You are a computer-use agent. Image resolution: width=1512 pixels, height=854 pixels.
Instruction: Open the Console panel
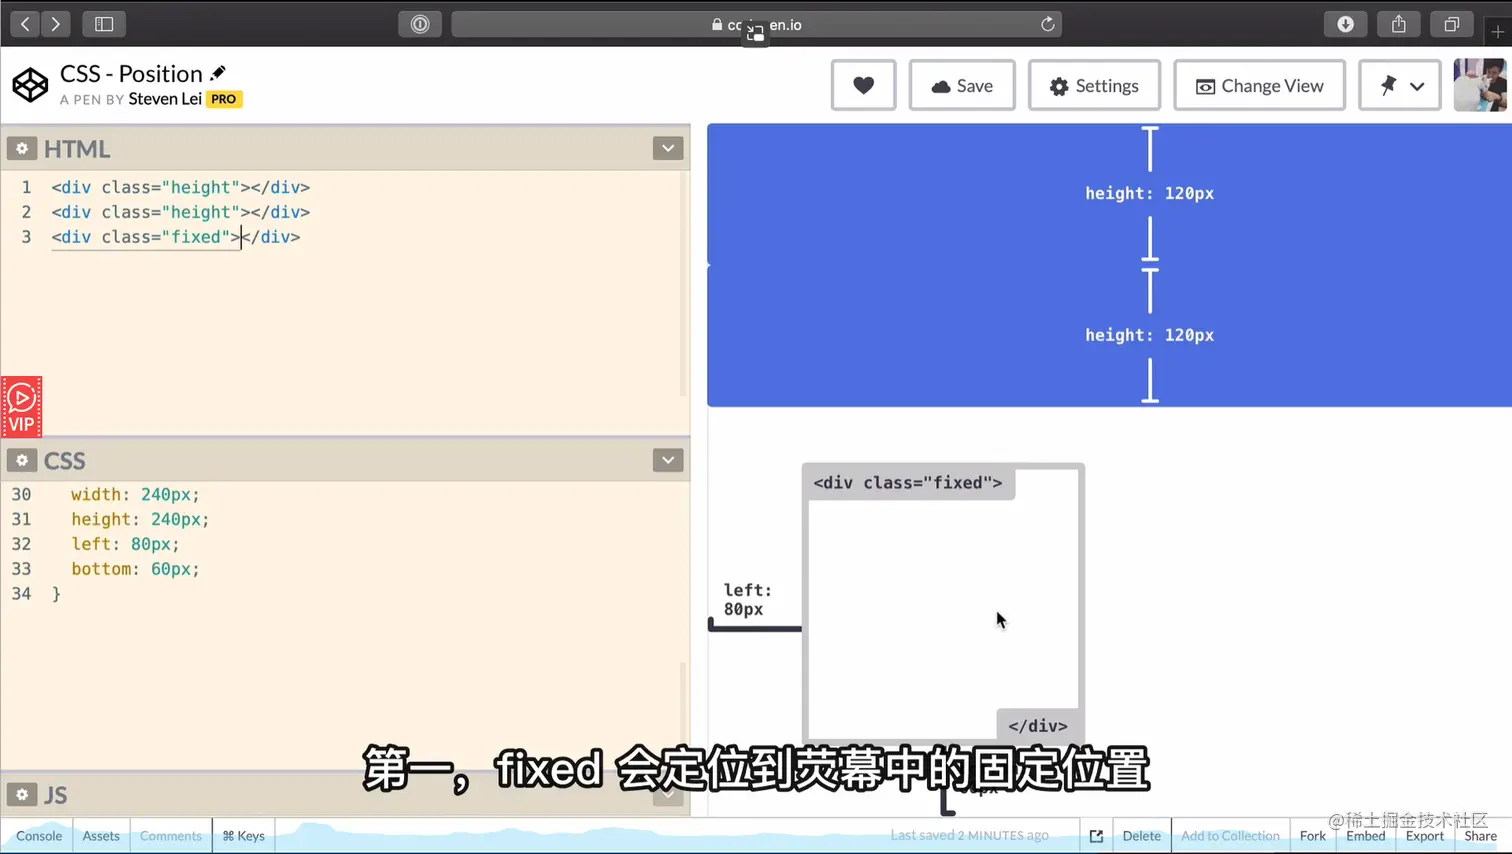click(39, 836)
